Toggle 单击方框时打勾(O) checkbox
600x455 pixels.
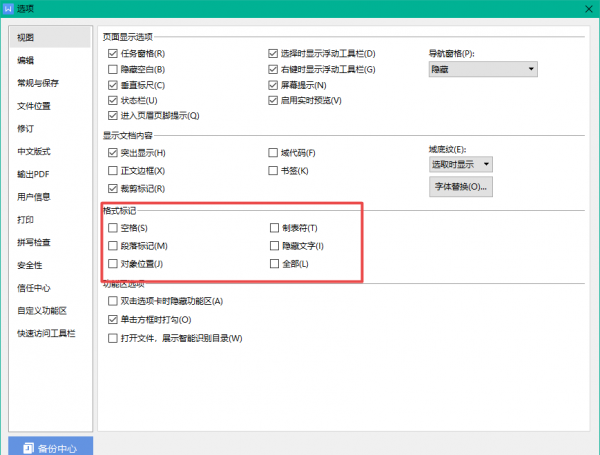tap(112, 320)
